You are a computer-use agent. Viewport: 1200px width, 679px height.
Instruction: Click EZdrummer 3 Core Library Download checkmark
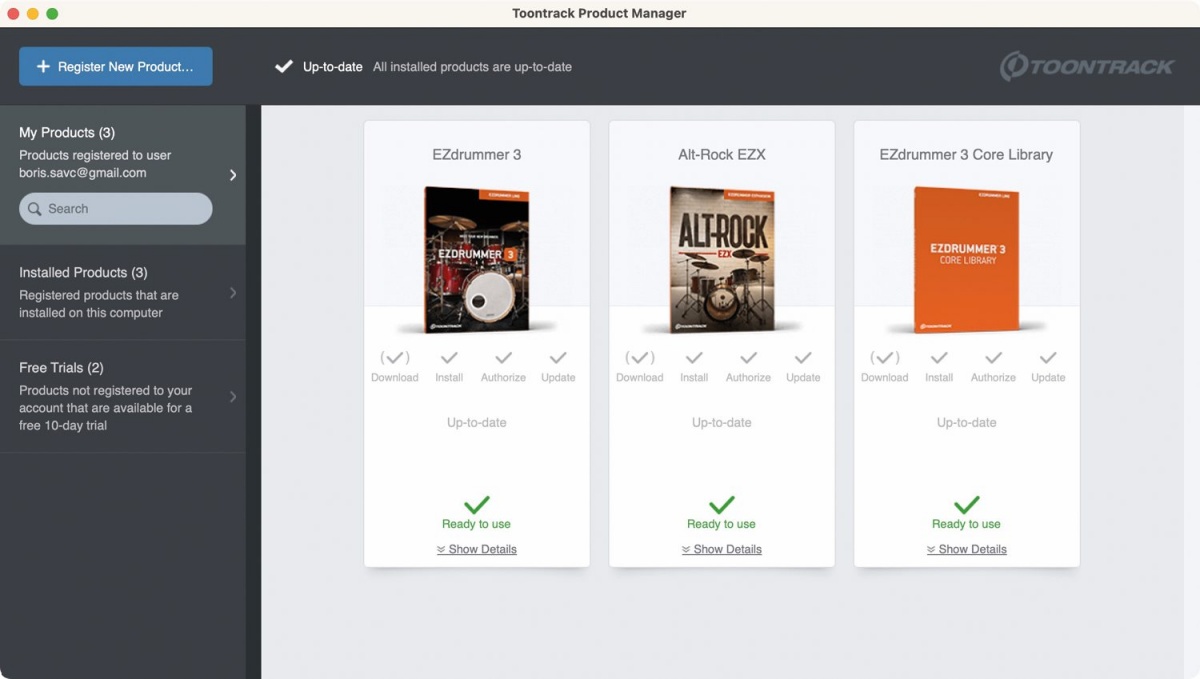[x=885, y=357]
